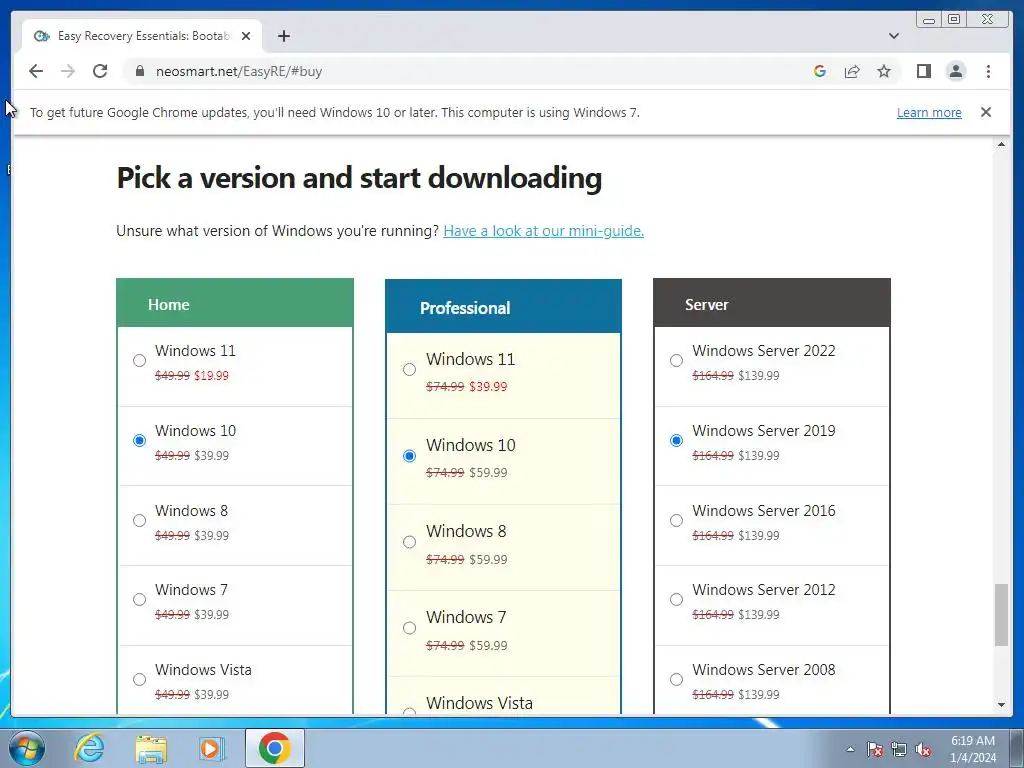Select Home Windows 7 radio button
Viewport: 1024px width, 768px height.
(139, 600)
